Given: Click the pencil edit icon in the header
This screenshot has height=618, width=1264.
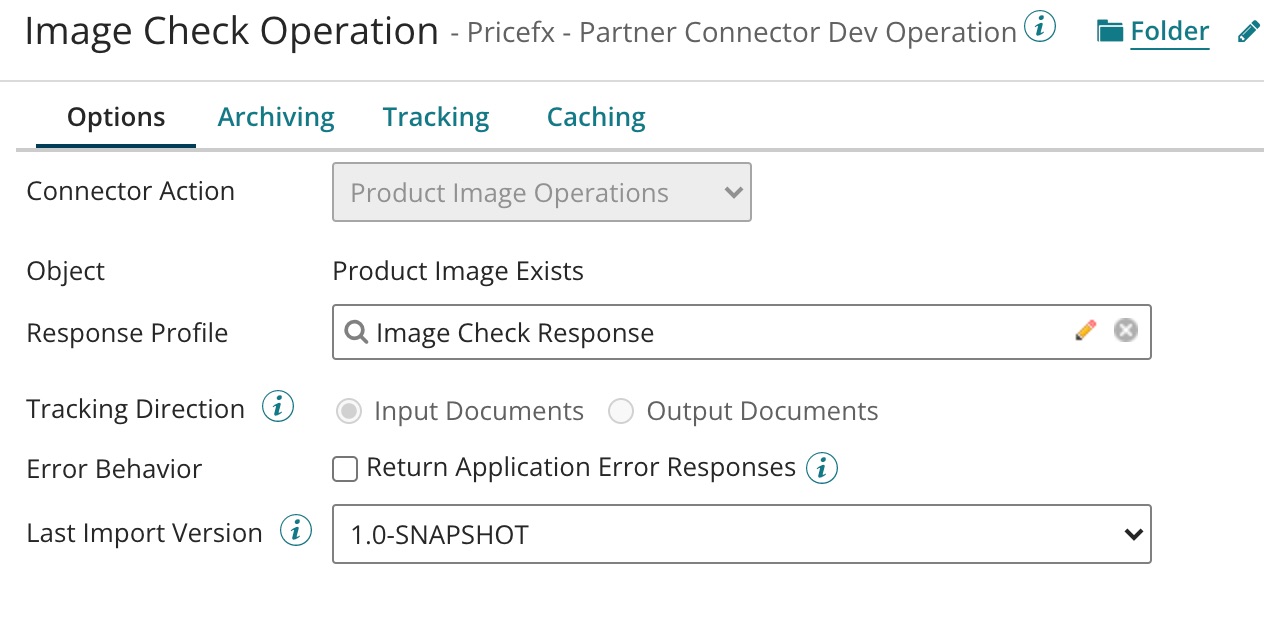Looking at the screenshot, I should (1248, 32).
